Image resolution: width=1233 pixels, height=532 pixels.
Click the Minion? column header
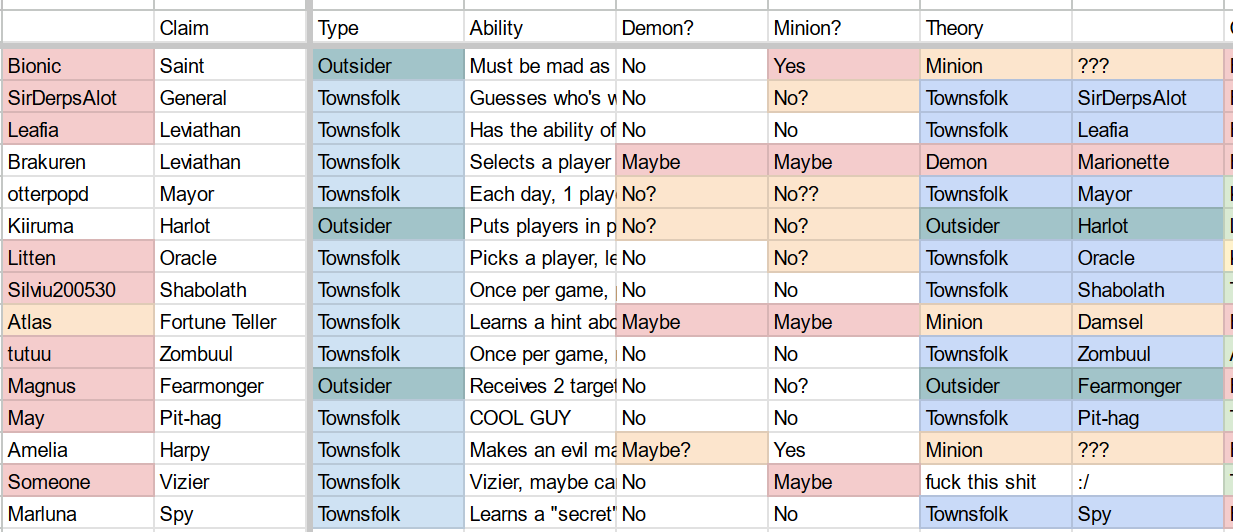pos(844,28)
